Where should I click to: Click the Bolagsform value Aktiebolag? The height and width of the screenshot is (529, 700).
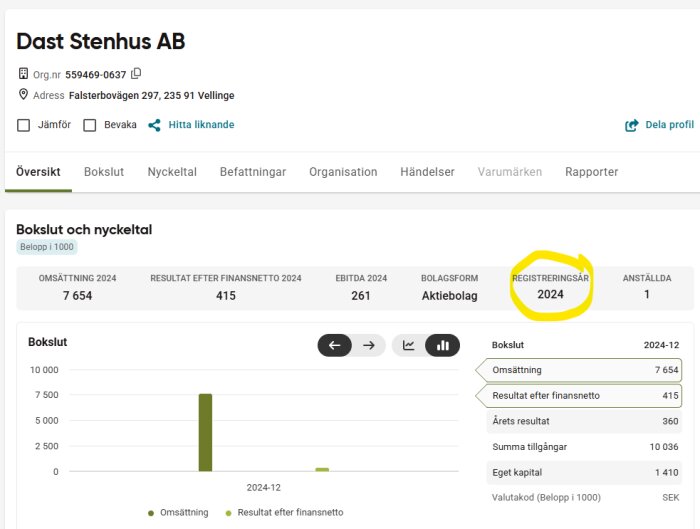click(x=450, y=296)
